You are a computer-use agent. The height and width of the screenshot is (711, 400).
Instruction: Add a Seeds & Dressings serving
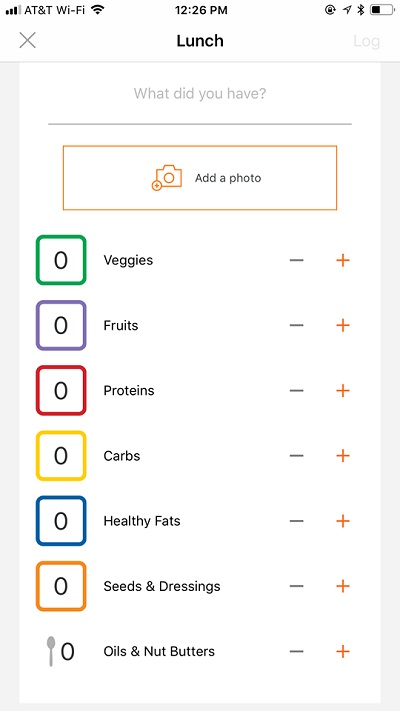pos(343,586)
